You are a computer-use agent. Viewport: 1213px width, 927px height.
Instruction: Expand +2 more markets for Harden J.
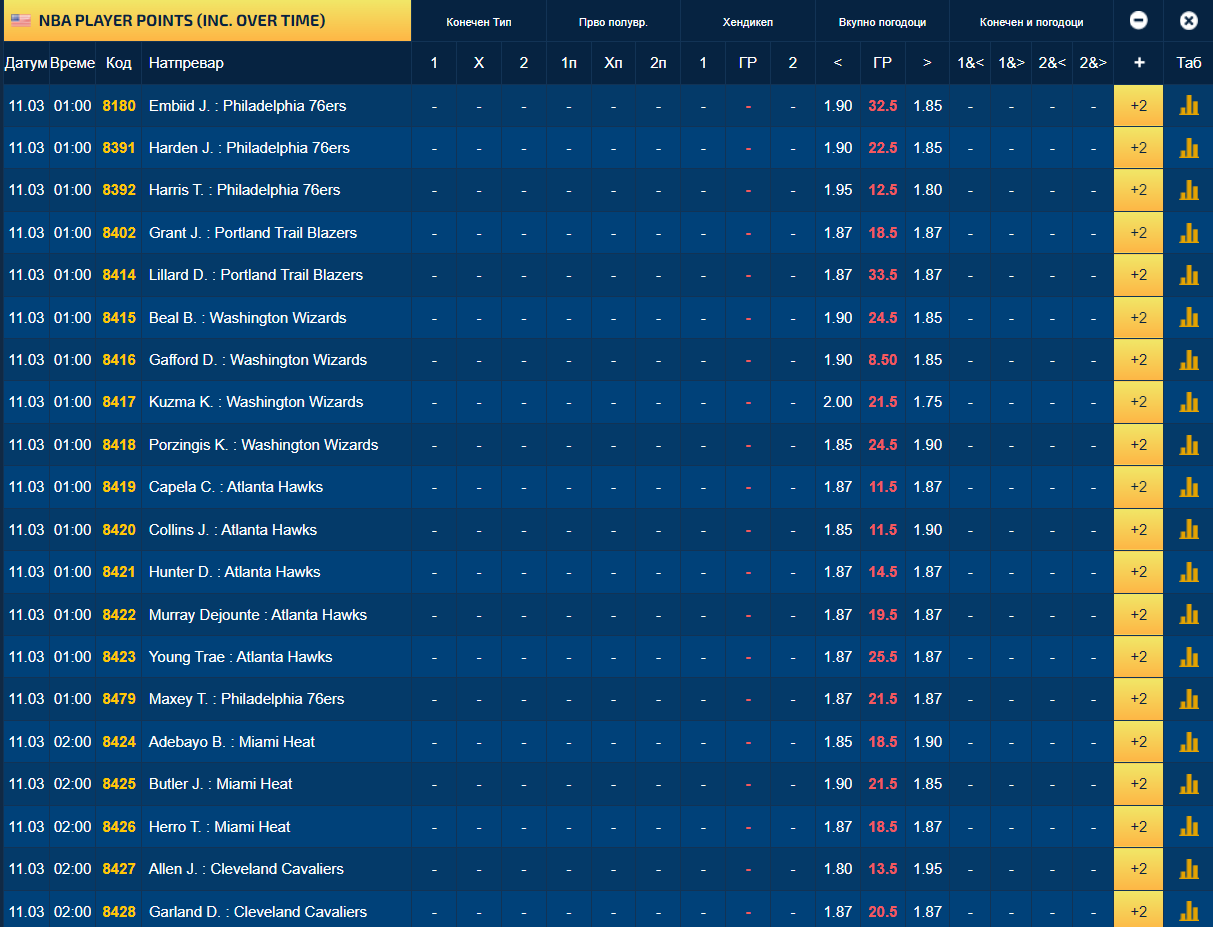[x=1138, y=148]
